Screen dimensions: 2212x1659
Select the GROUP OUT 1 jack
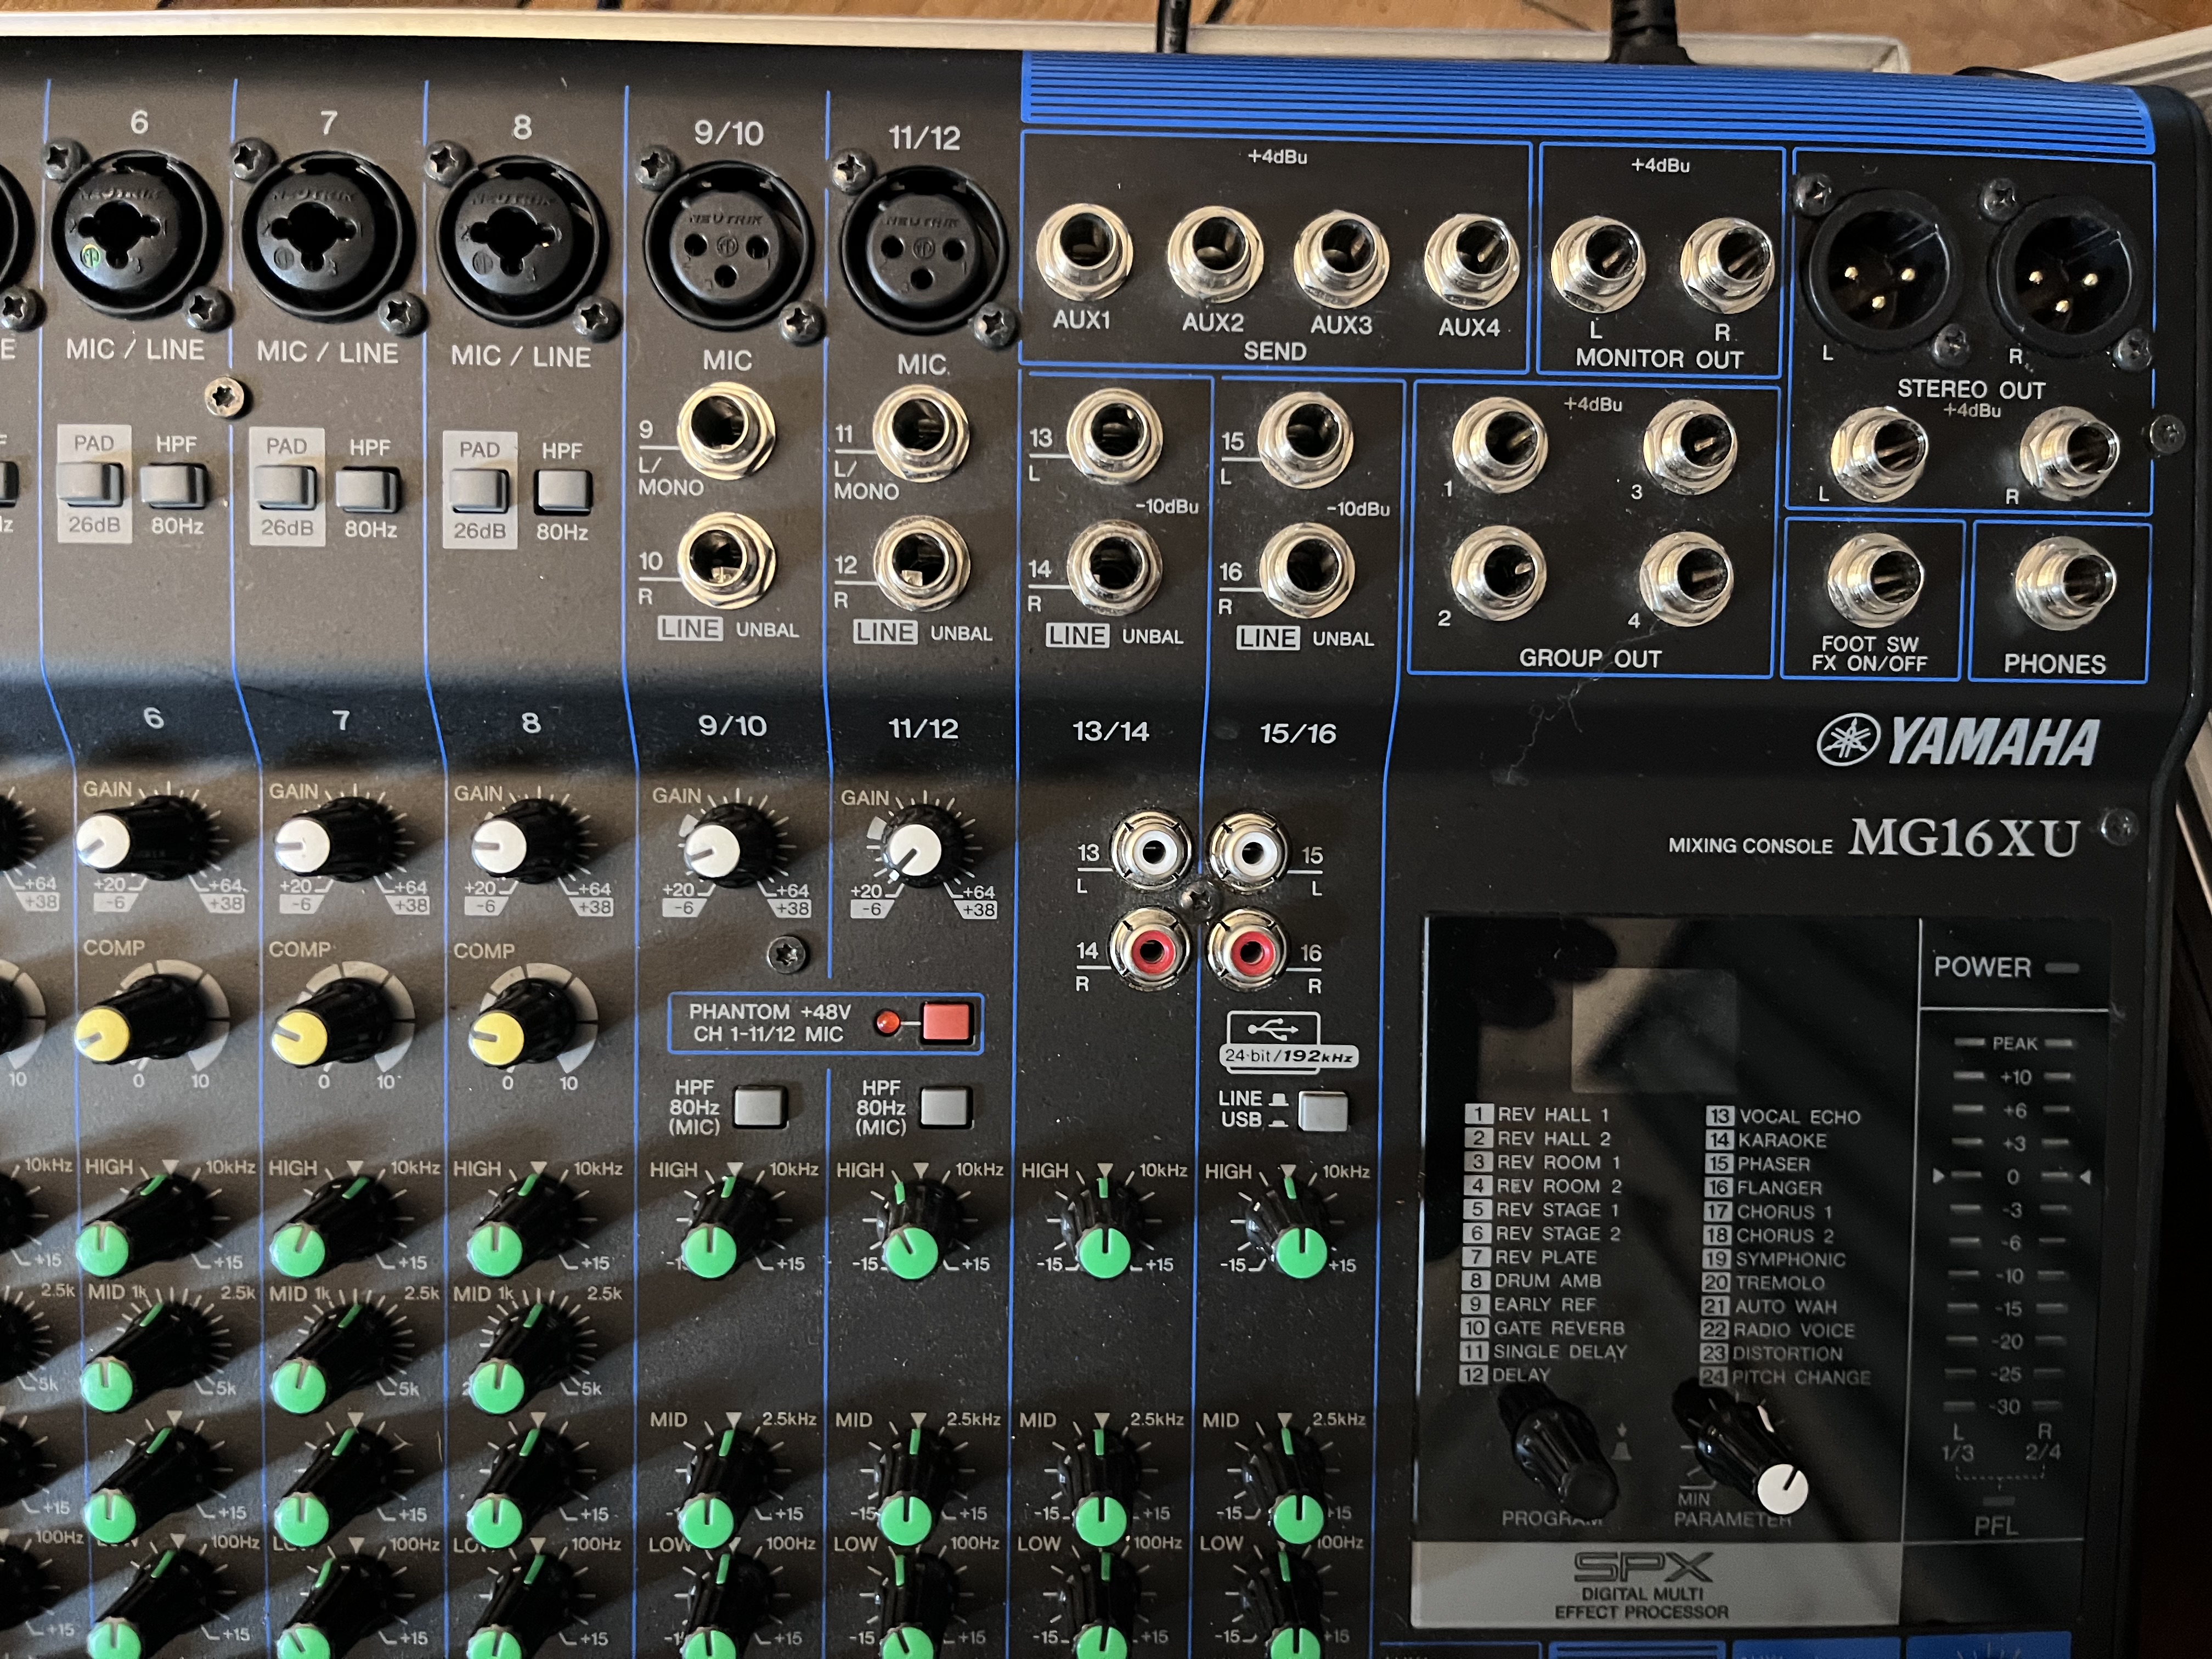point(1498,446)
